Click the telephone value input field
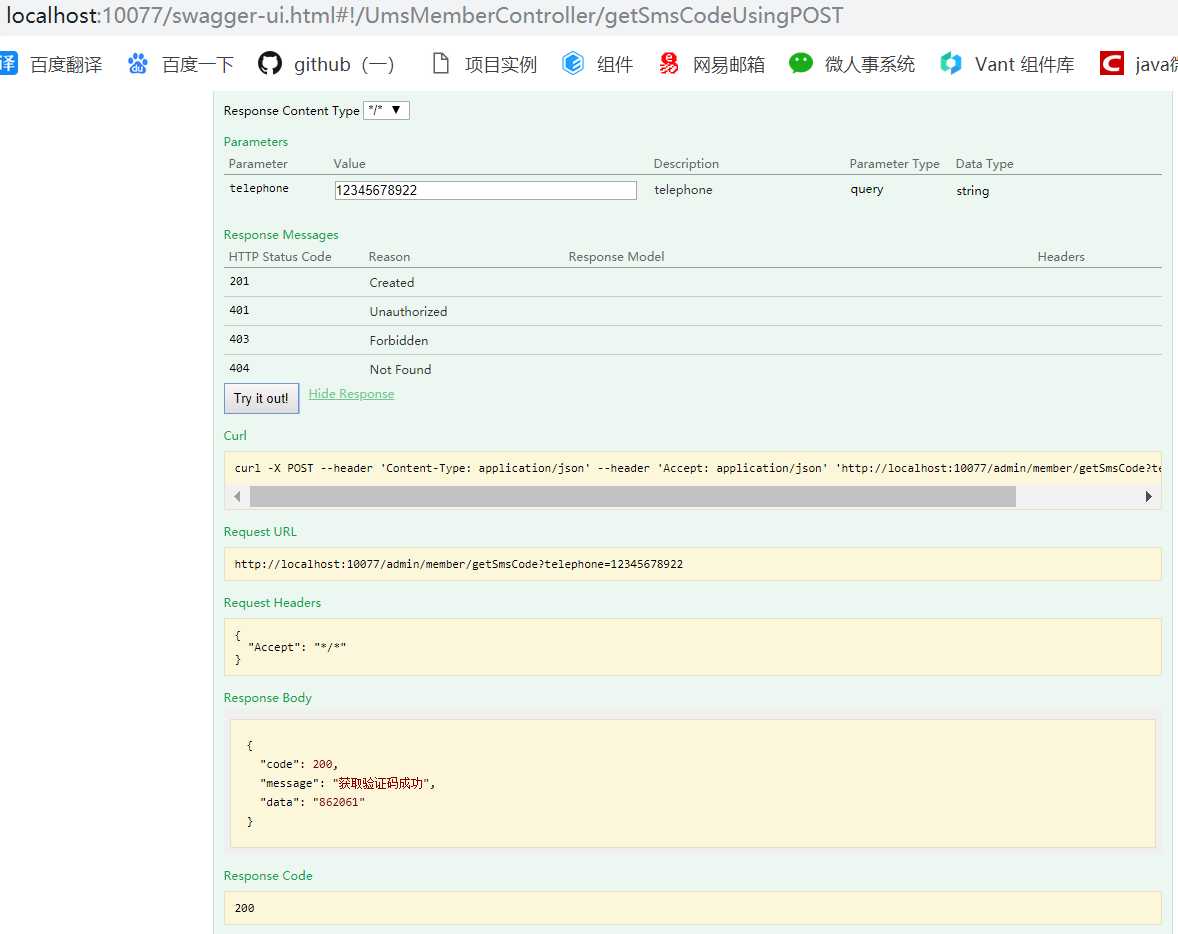This screenshot has width=1178, height=934. click(485, 190)
